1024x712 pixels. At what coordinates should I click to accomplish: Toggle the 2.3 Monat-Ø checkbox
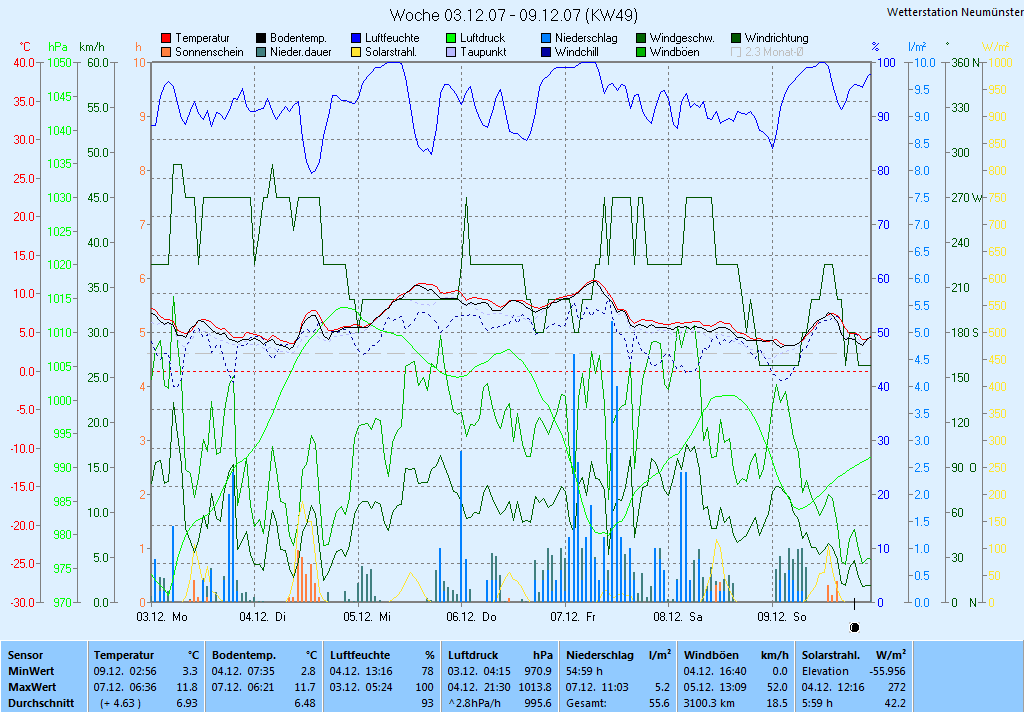pyautogui.click(x=737, y=52)
